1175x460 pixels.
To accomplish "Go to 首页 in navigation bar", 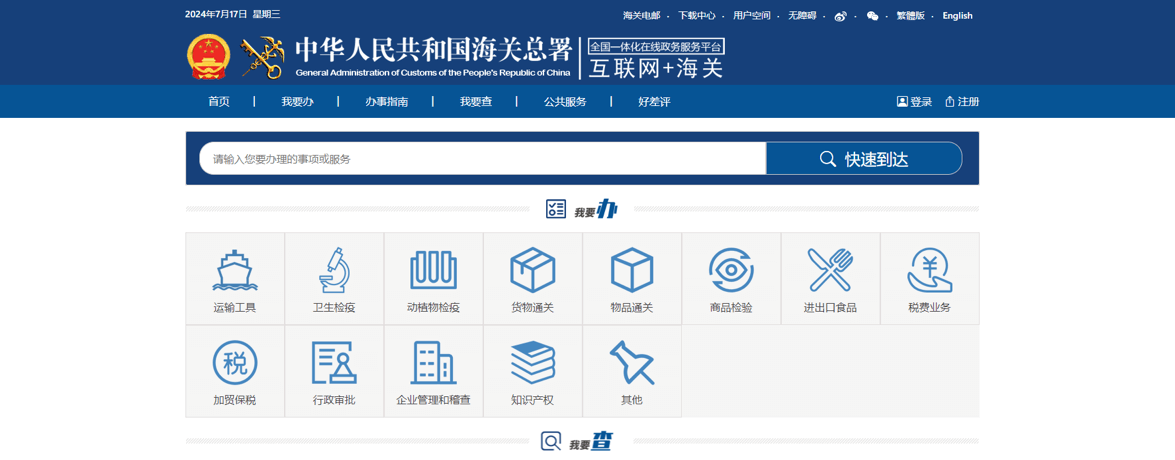I will 219,102.
